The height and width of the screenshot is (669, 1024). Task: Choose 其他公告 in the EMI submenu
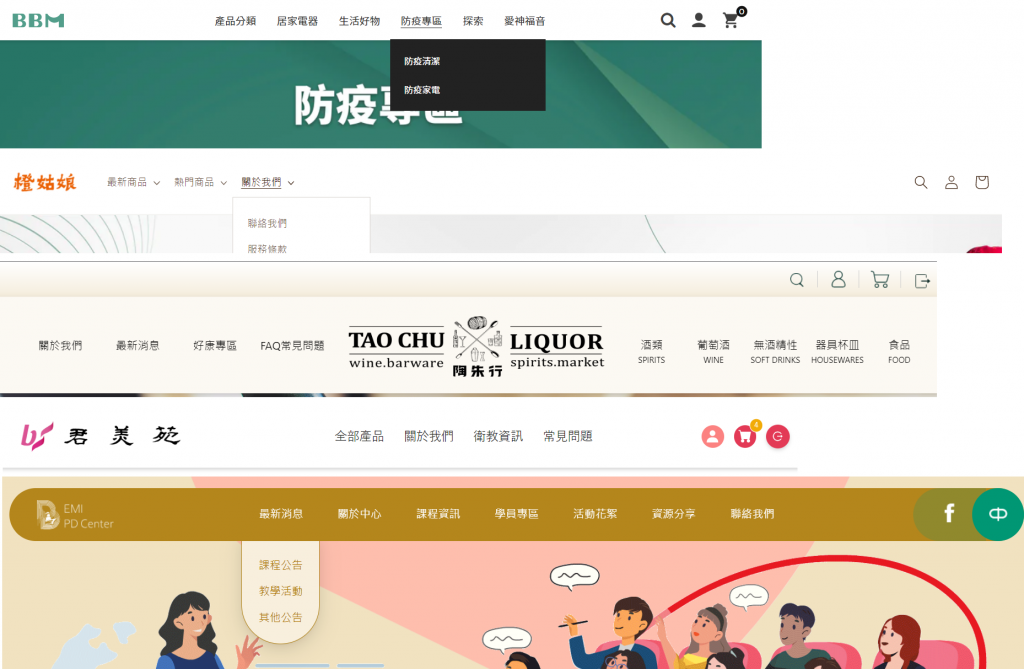(x=281, y=617)
